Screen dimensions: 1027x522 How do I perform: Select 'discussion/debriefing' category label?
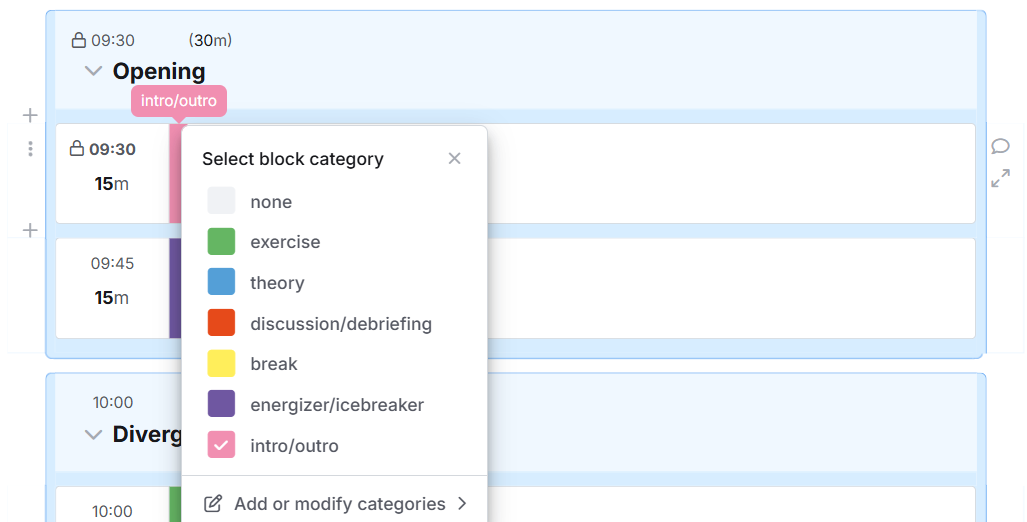coord(341,324)
